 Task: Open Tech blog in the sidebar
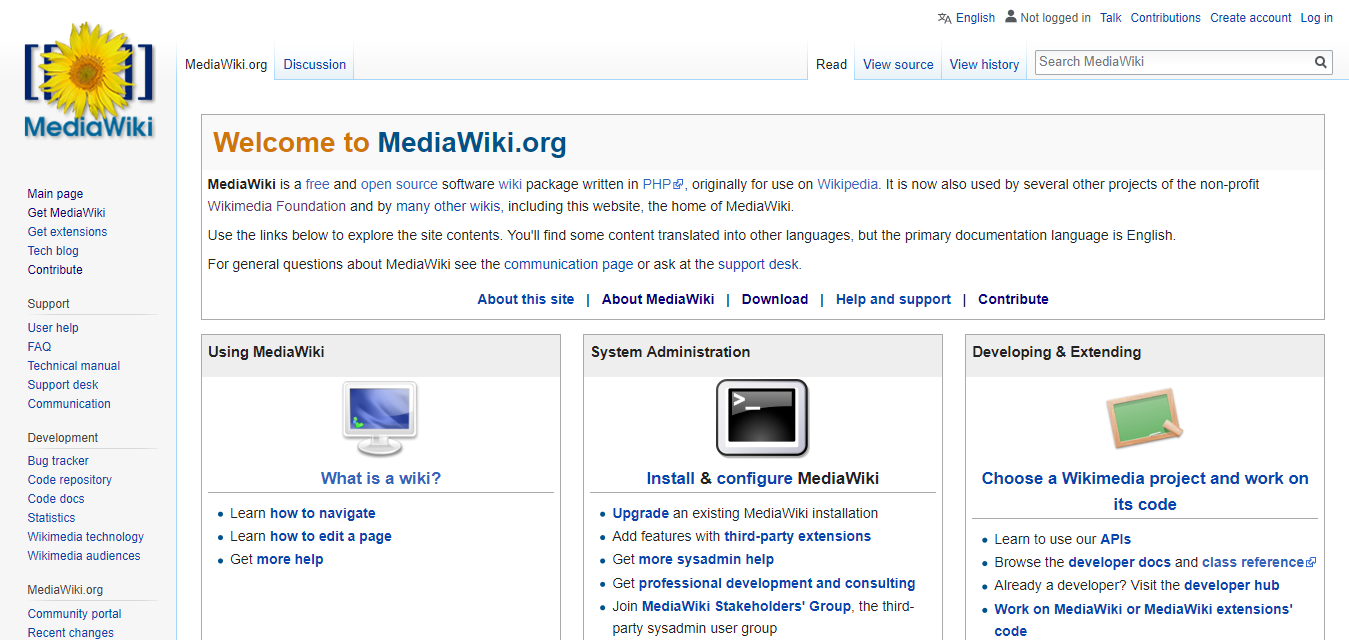53,251
